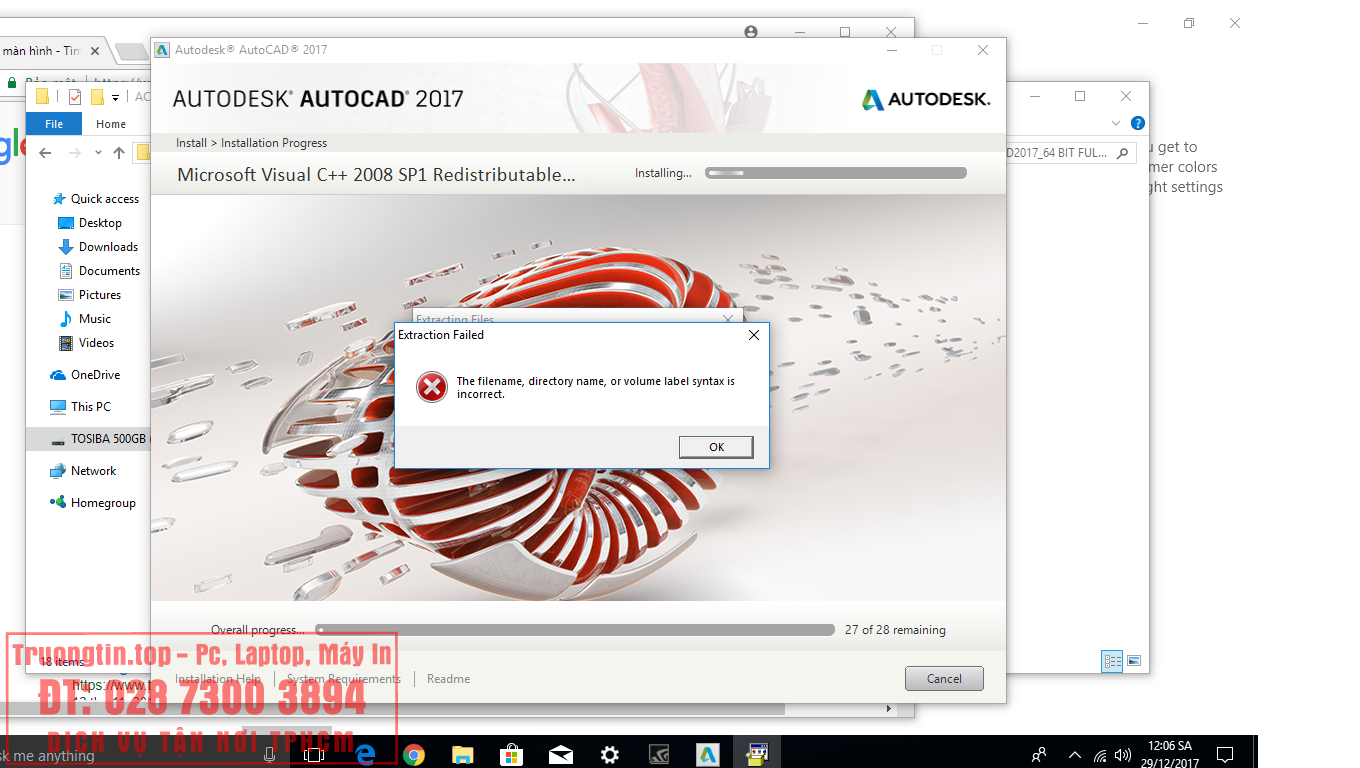1360x768 pixels.
Task: Open recent locations dropdown in File Explorer
Action: coord(98,153)
